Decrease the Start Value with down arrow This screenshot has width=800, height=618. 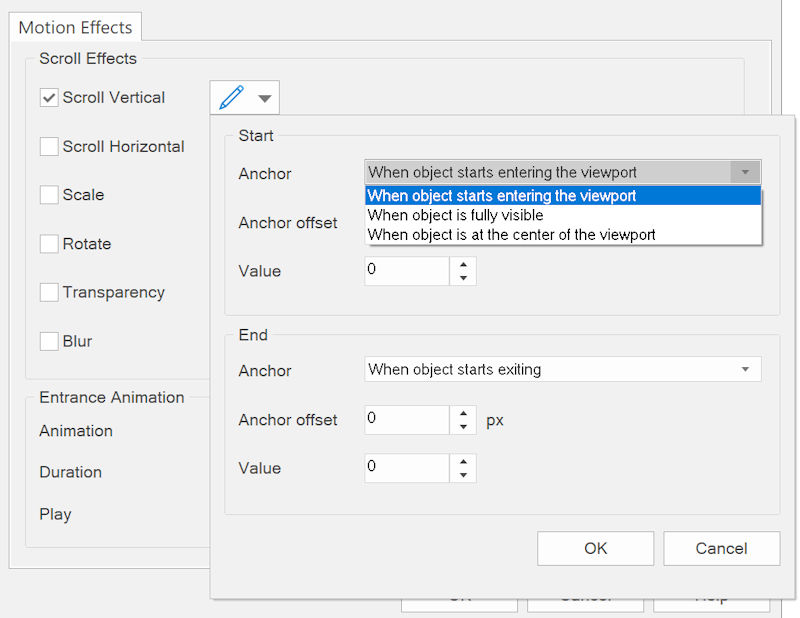click(463, 278)
